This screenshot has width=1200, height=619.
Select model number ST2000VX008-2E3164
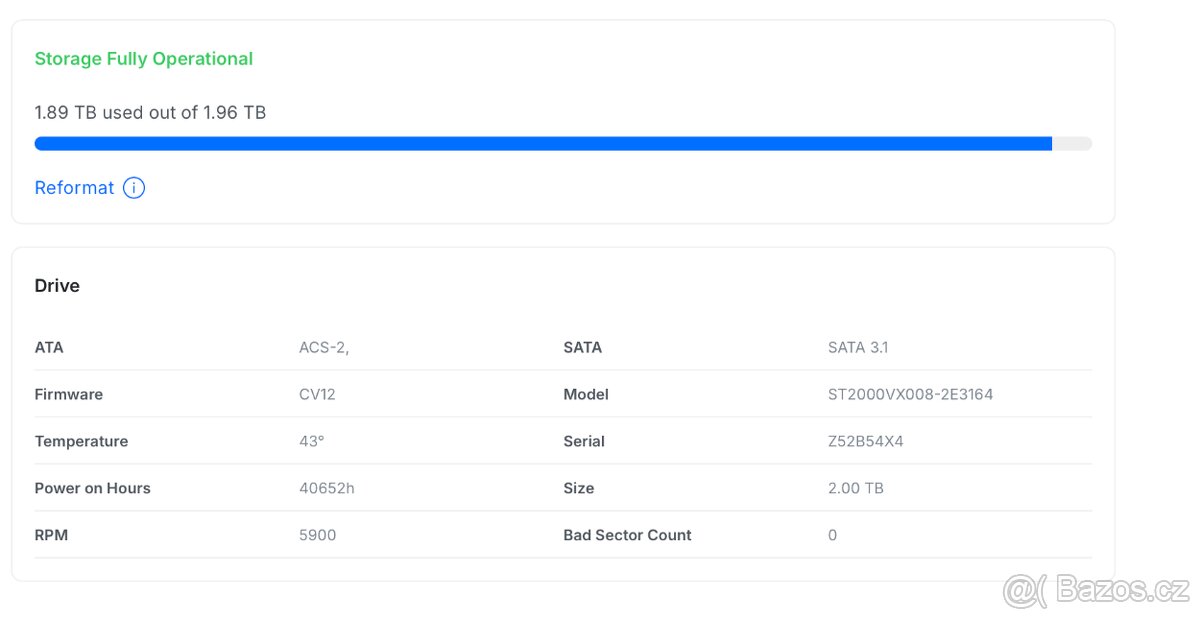tap(910, 395)
